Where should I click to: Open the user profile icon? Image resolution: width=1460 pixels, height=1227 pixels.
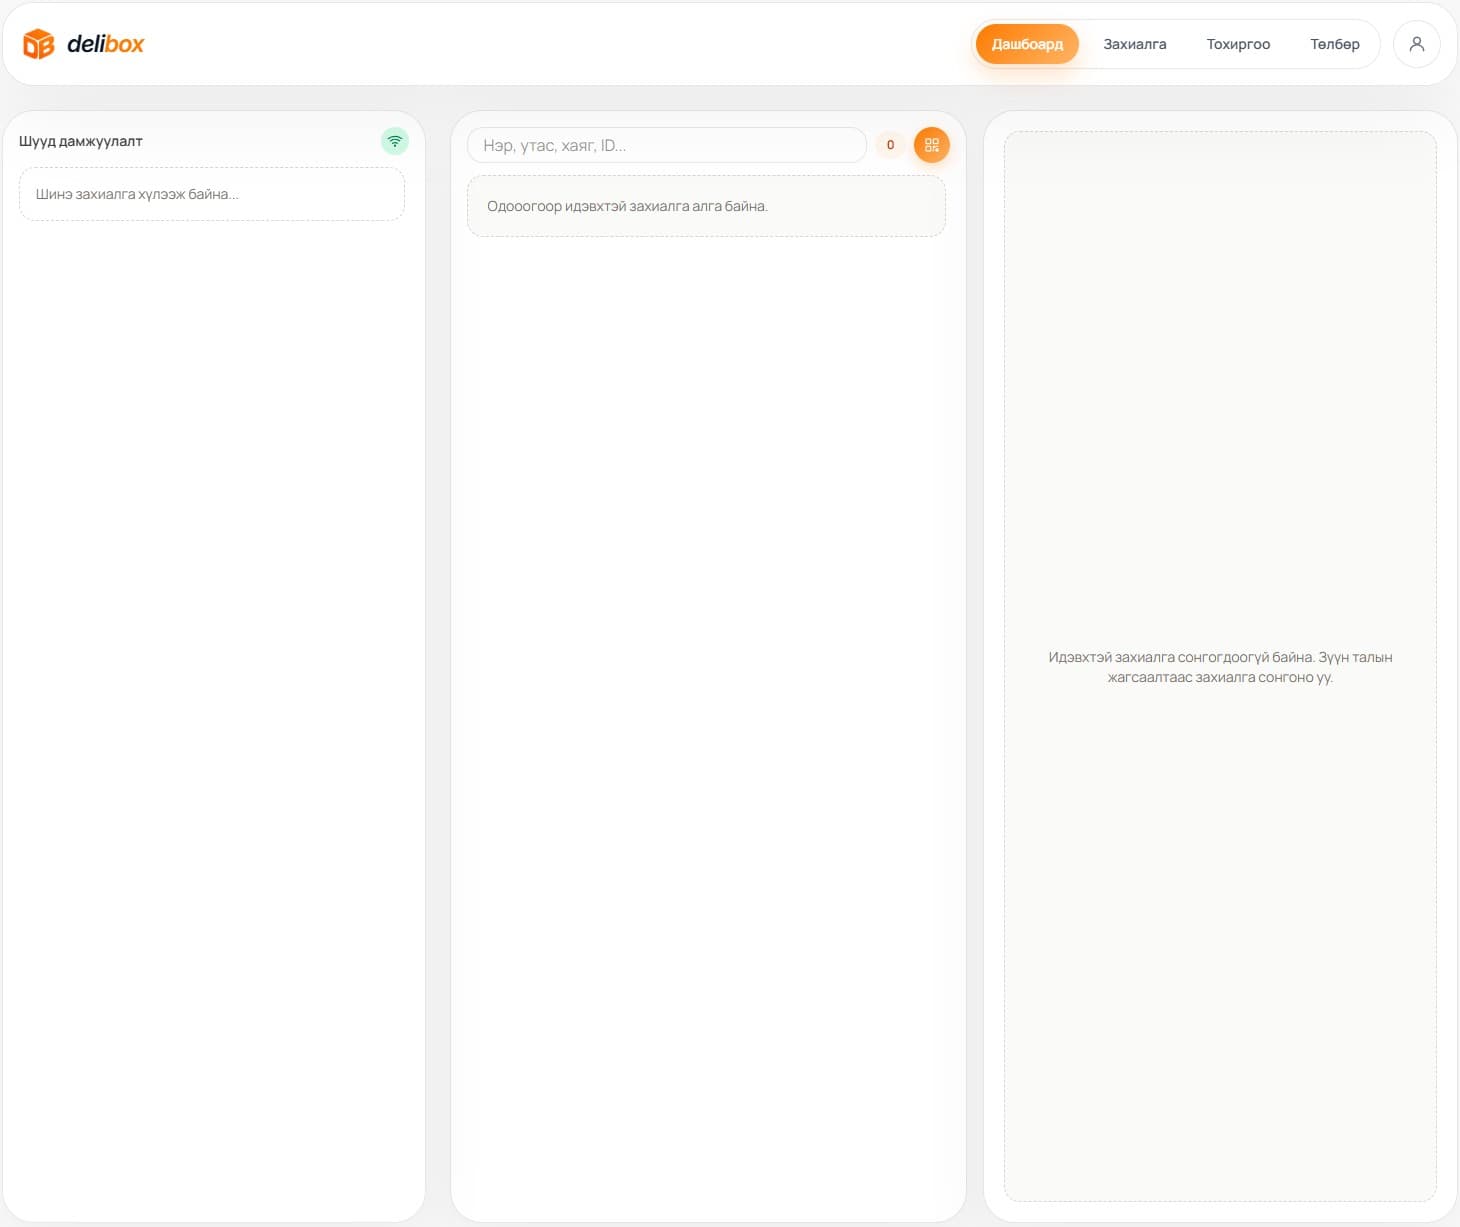click(x=1416, y=44)
